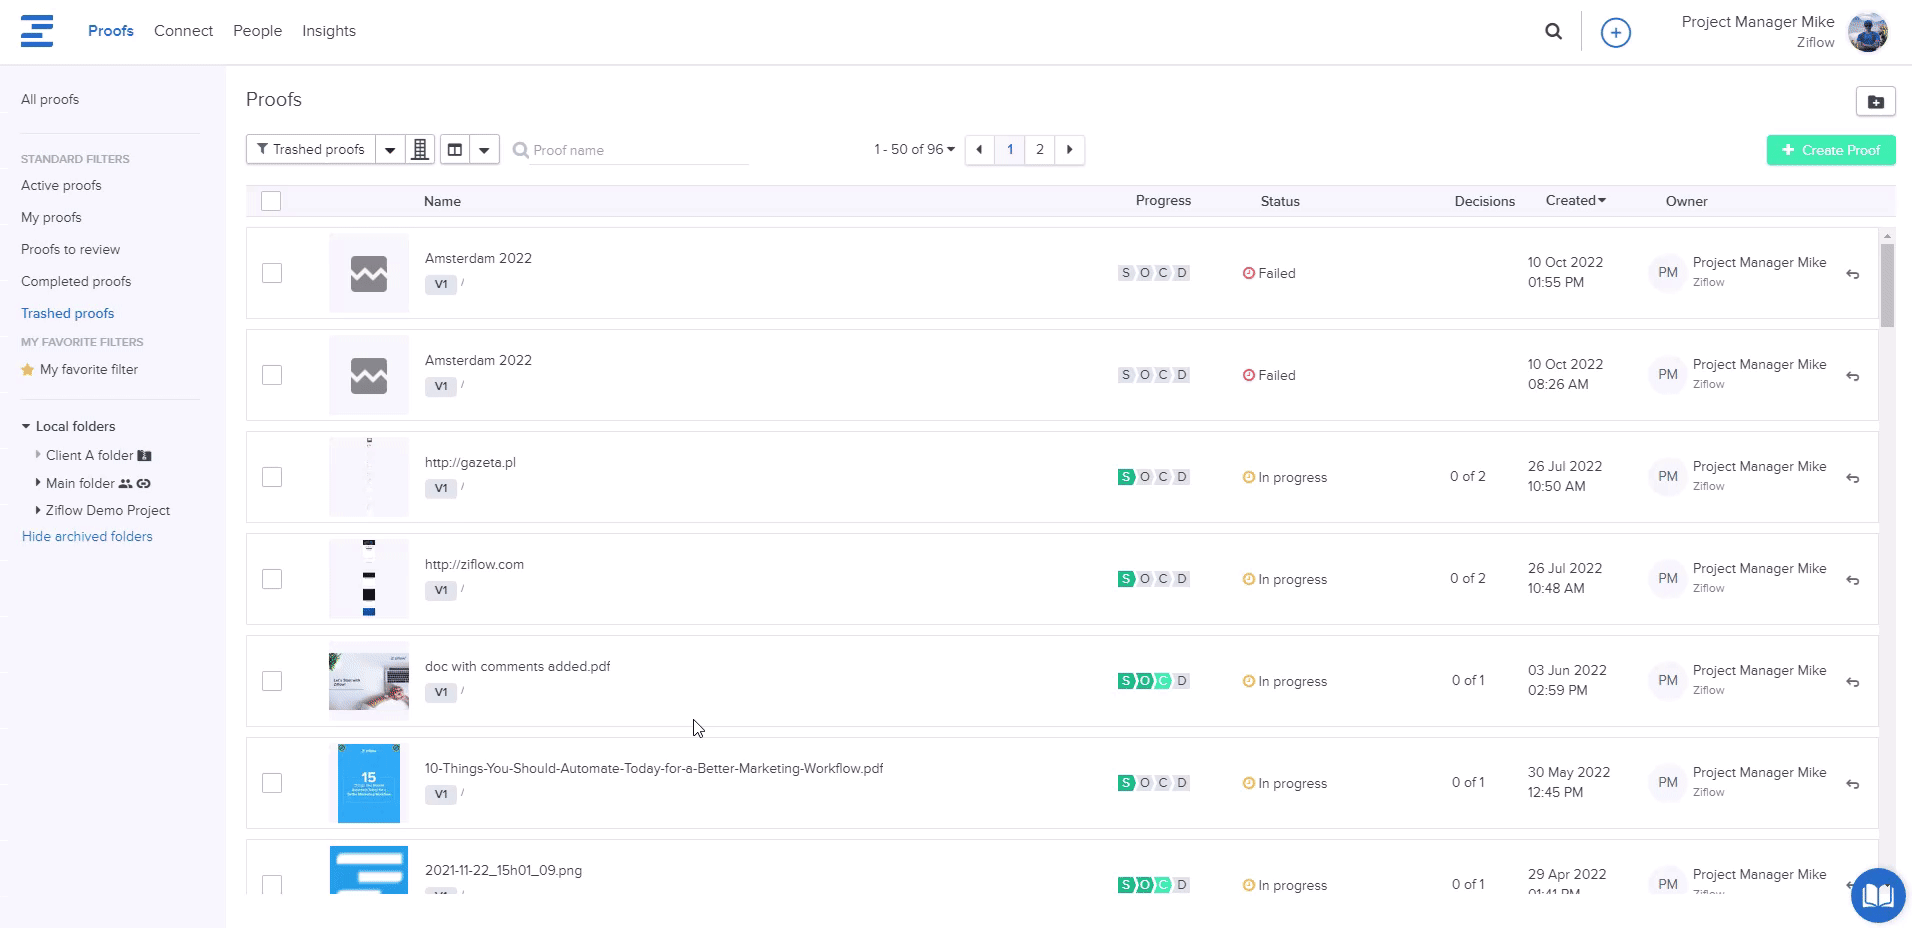Open the People menu item

coord(257,31)
